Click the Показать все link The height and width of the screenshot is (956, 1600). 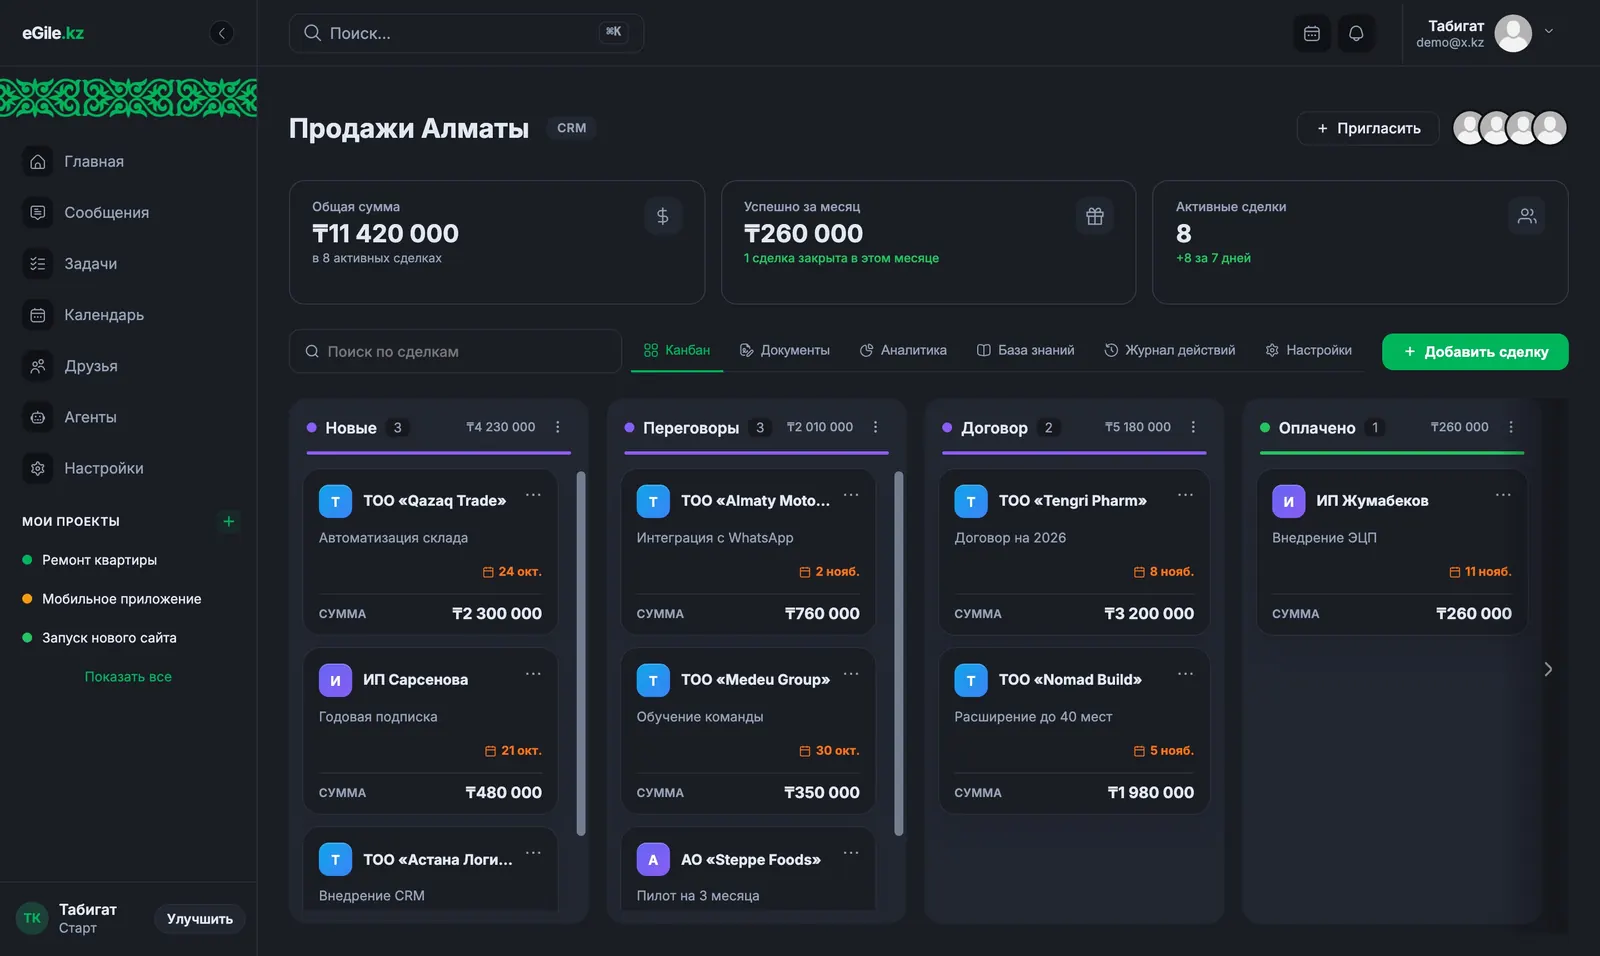(x=128, y=677)
